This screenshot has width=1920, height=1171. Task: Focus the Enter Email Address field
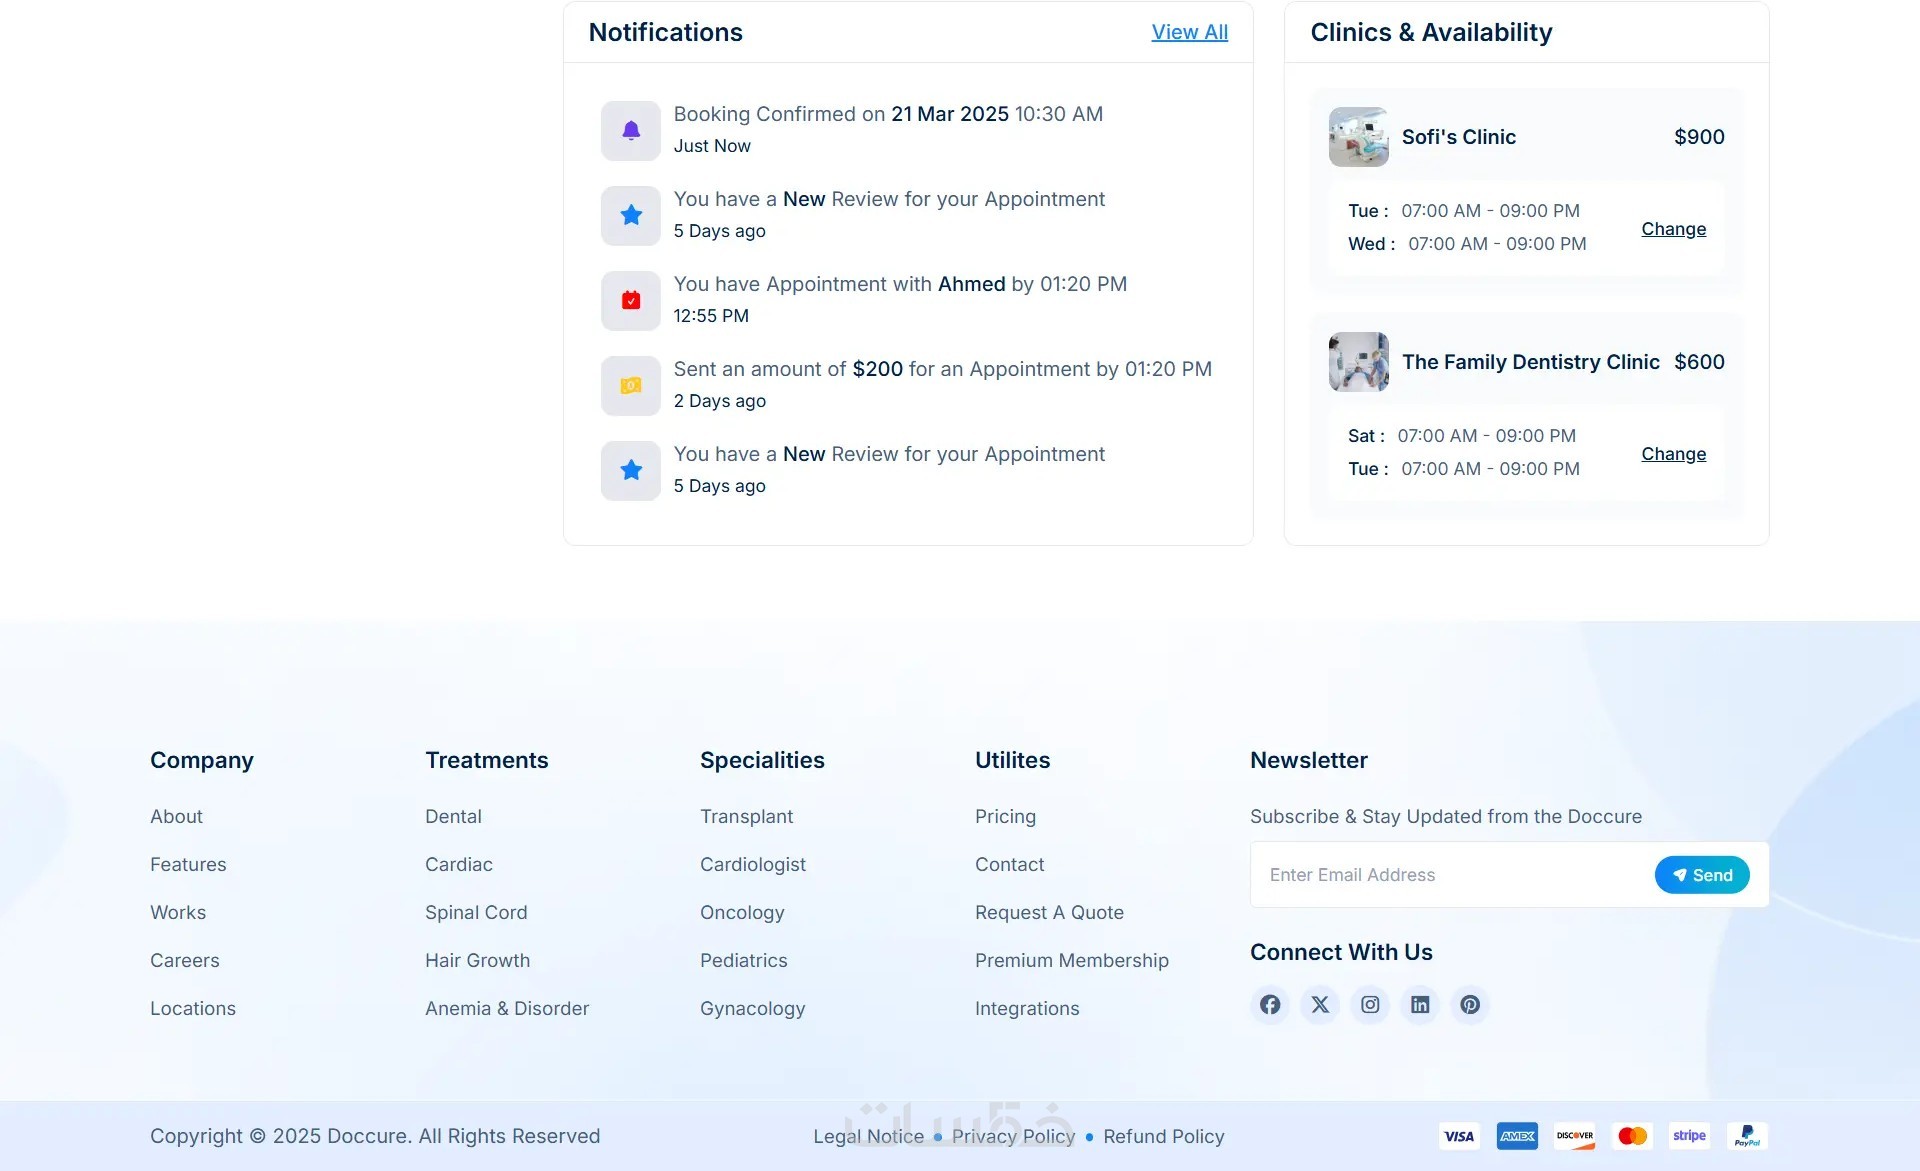1450,875
